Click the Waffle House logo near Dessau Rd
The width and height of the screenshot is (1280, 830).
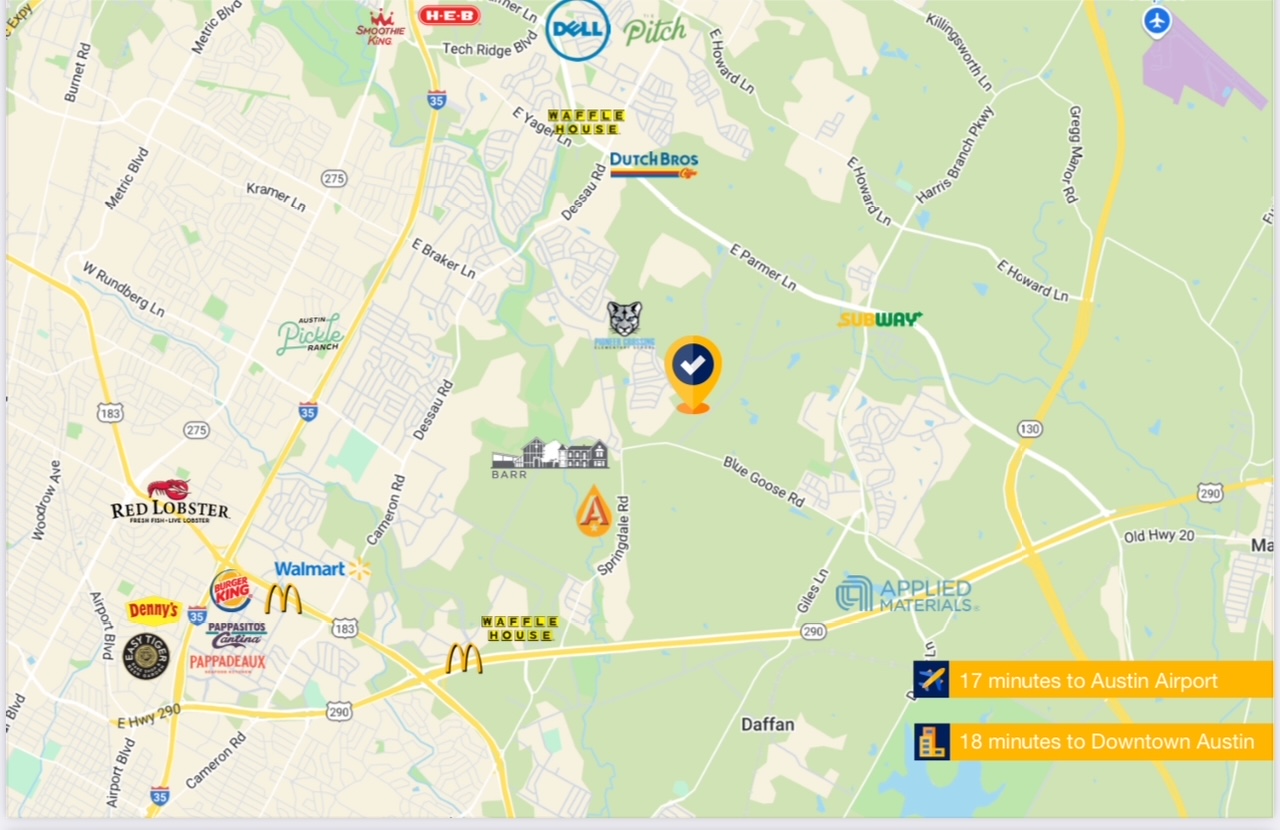coord(586,122)
